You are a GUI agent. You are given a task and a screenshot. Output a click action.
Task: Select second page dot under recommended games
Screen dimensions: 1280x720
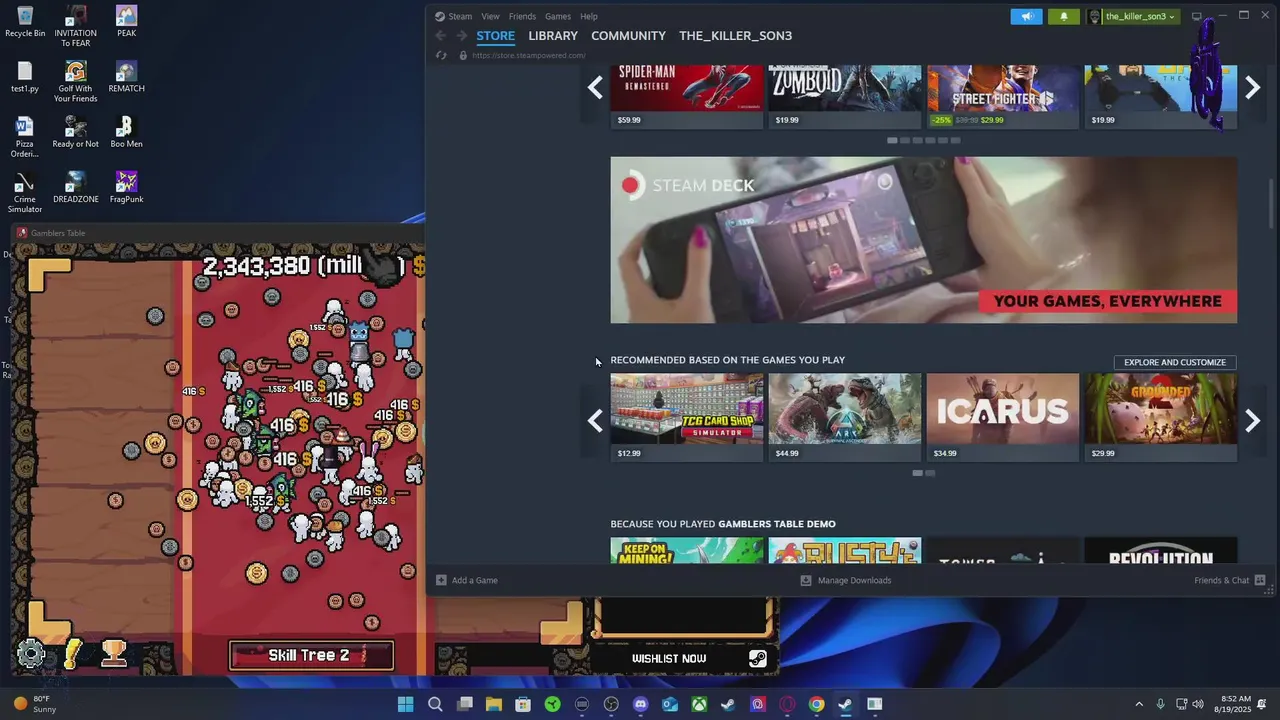(930, 473)
